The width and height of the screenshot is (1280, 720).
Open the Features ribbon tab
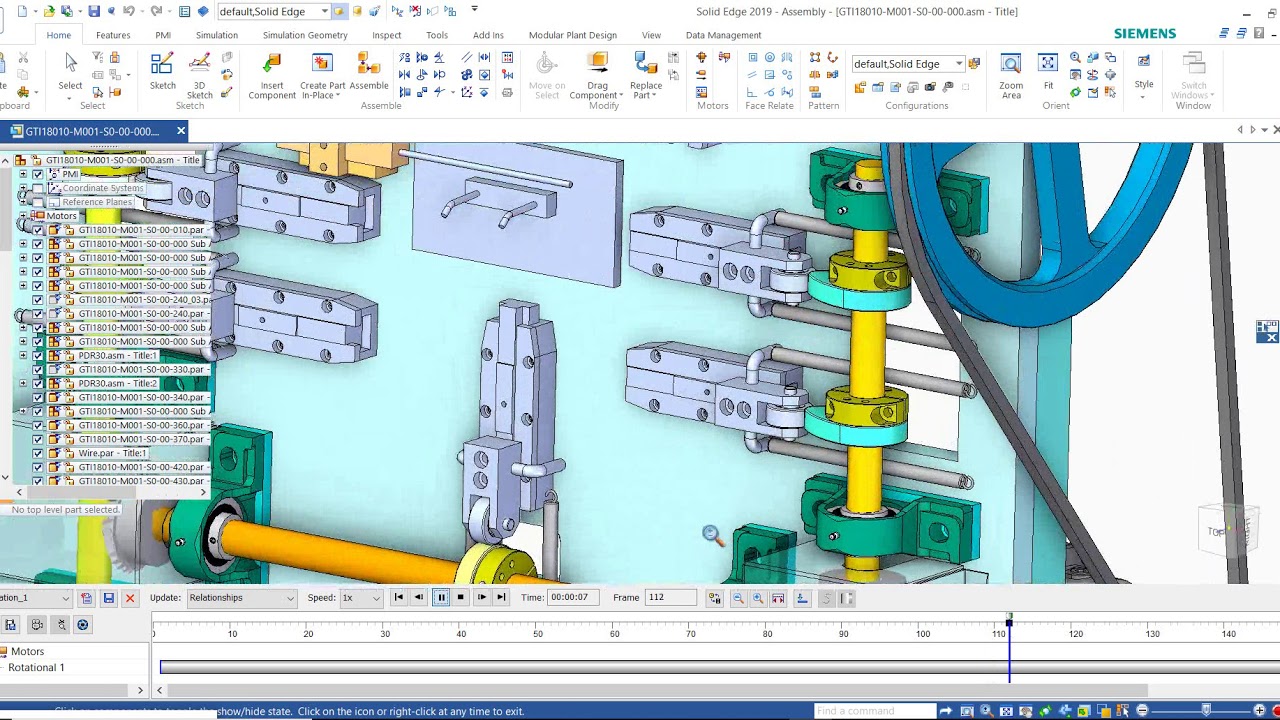point(113,35)
